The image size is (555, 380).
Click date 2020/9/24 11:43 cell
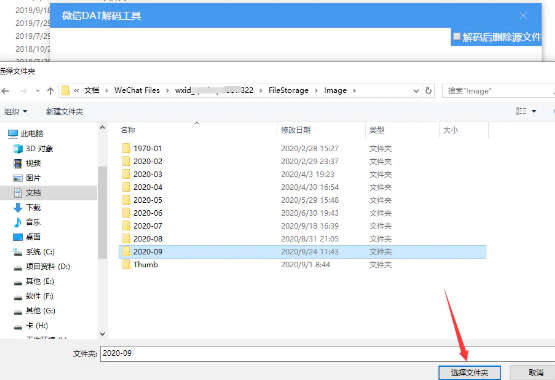pos(310,252)
